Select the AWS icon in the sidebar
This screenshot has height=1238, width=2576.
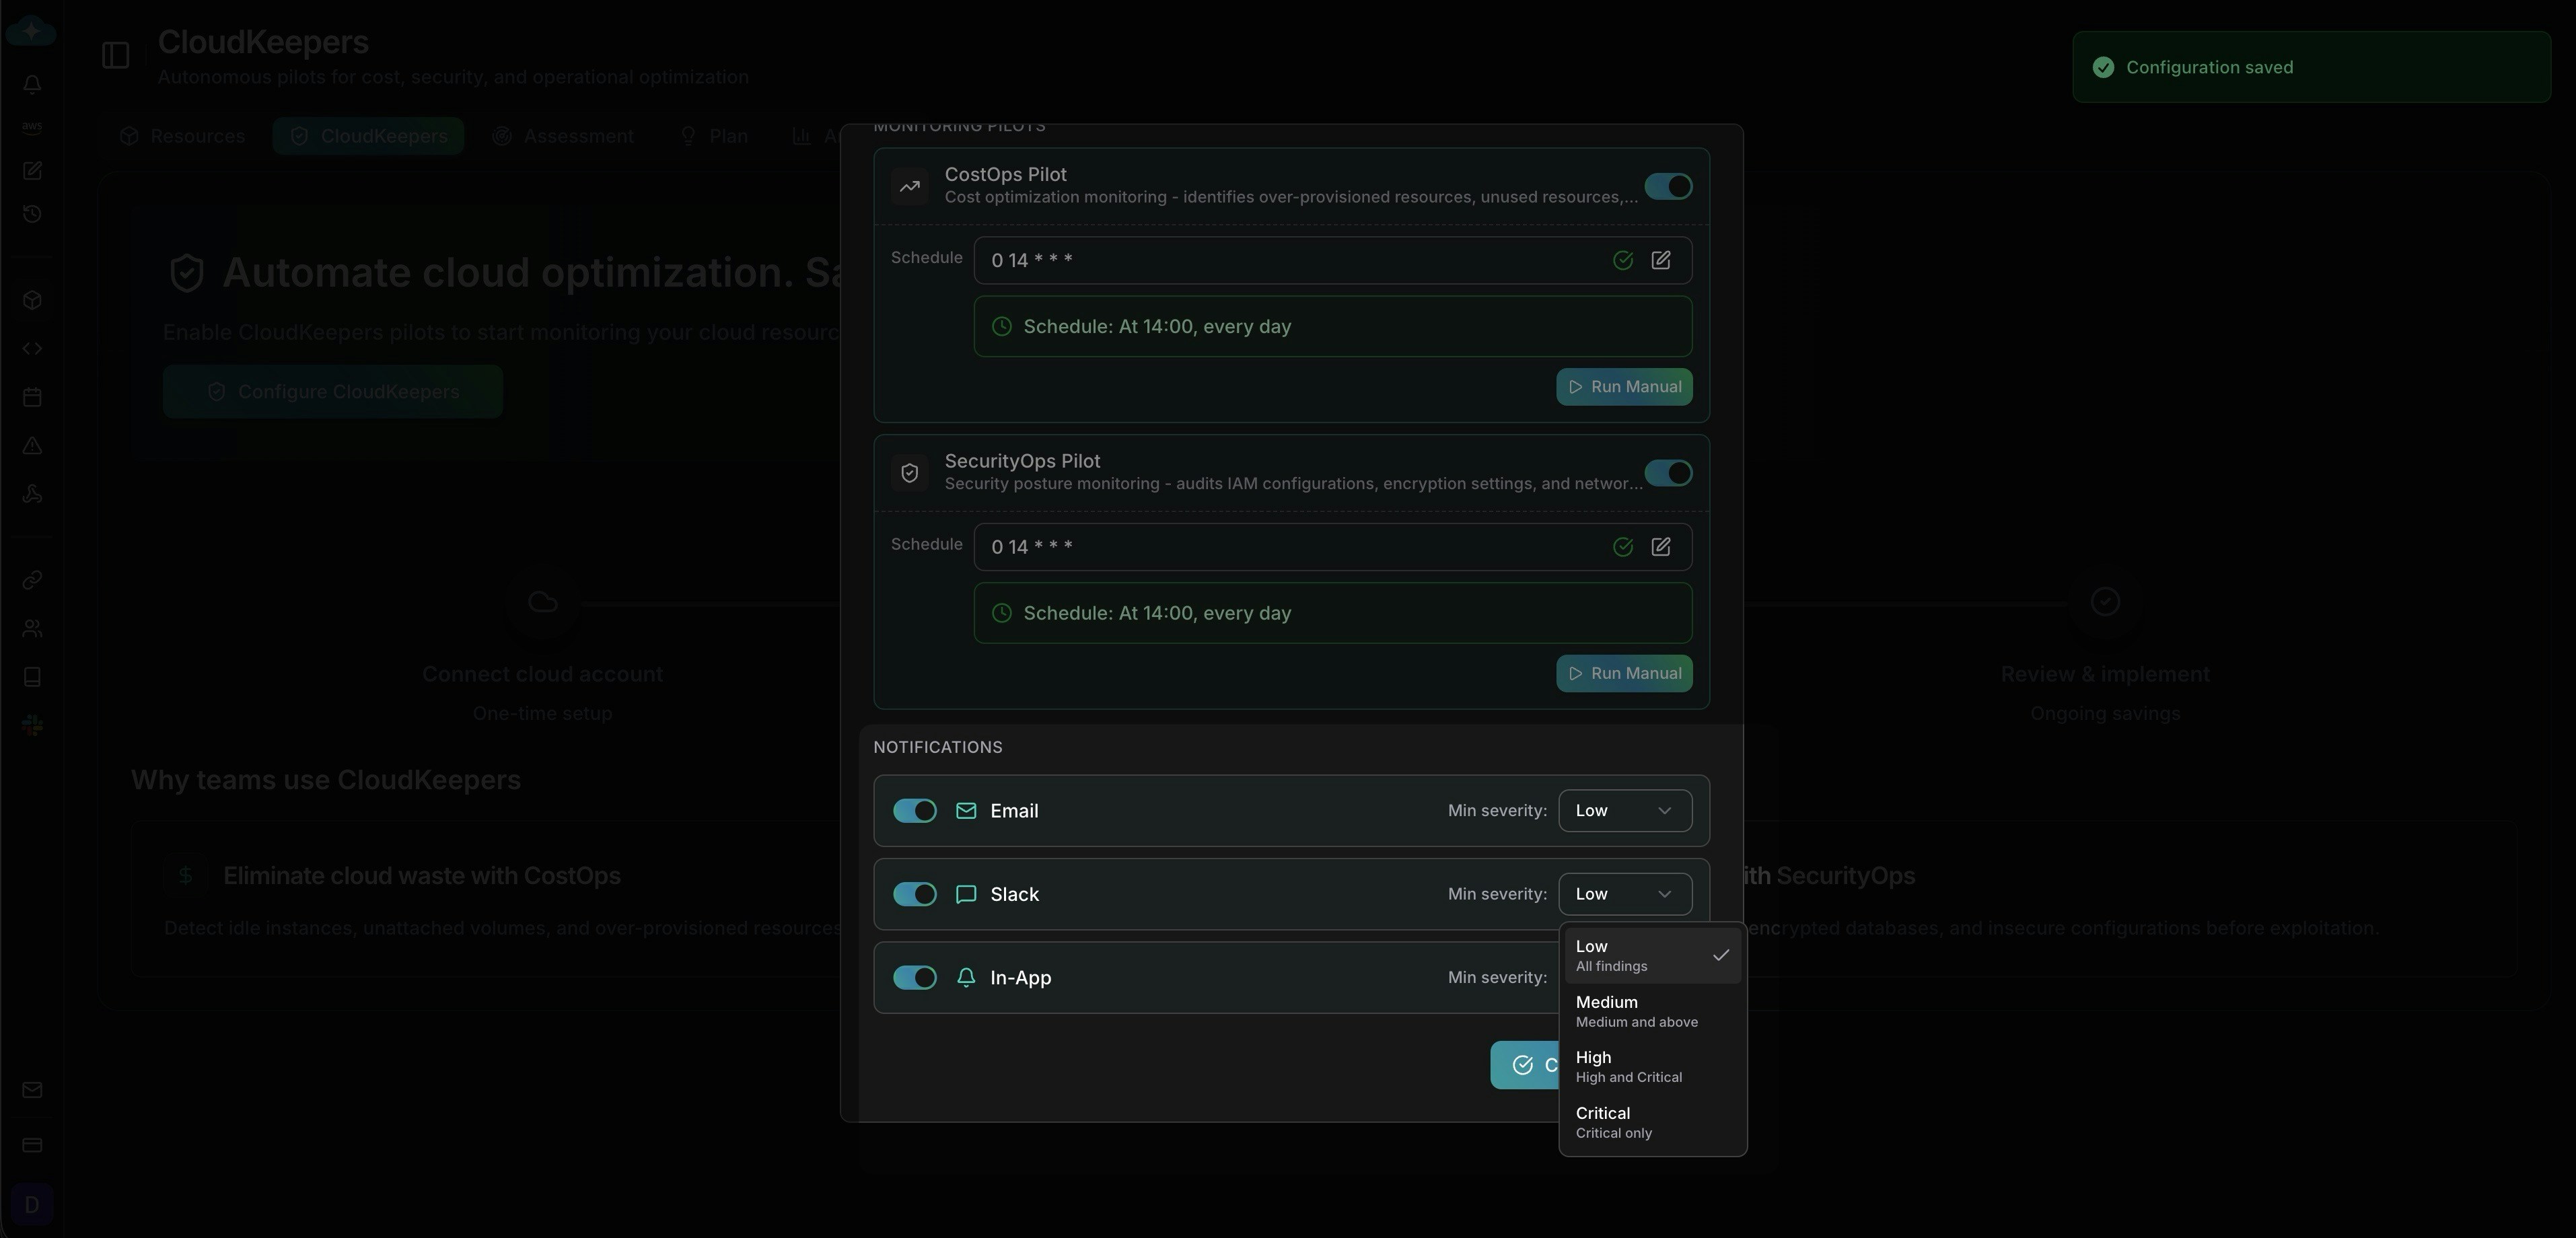coord(31,126)
